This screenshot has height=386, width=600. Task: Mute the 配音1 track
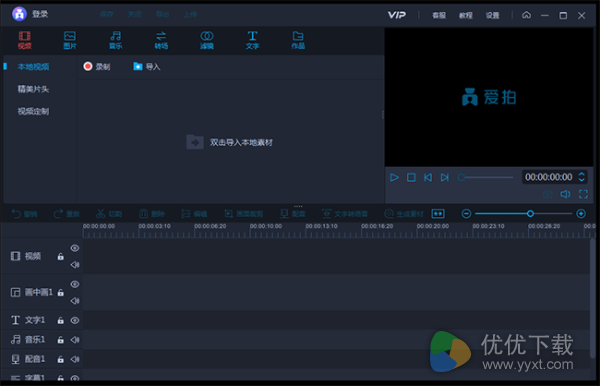coord(75,359)
